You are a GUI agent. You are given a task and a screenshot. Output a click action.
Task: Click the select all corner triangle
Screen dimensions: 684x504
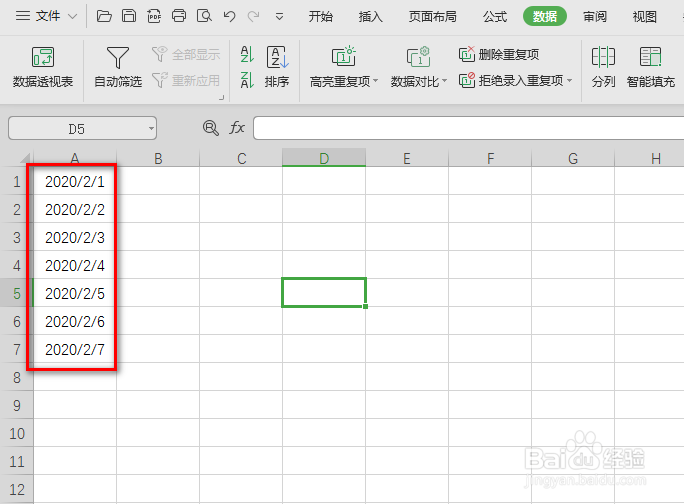pyautogui.click(x=24, y=158)
